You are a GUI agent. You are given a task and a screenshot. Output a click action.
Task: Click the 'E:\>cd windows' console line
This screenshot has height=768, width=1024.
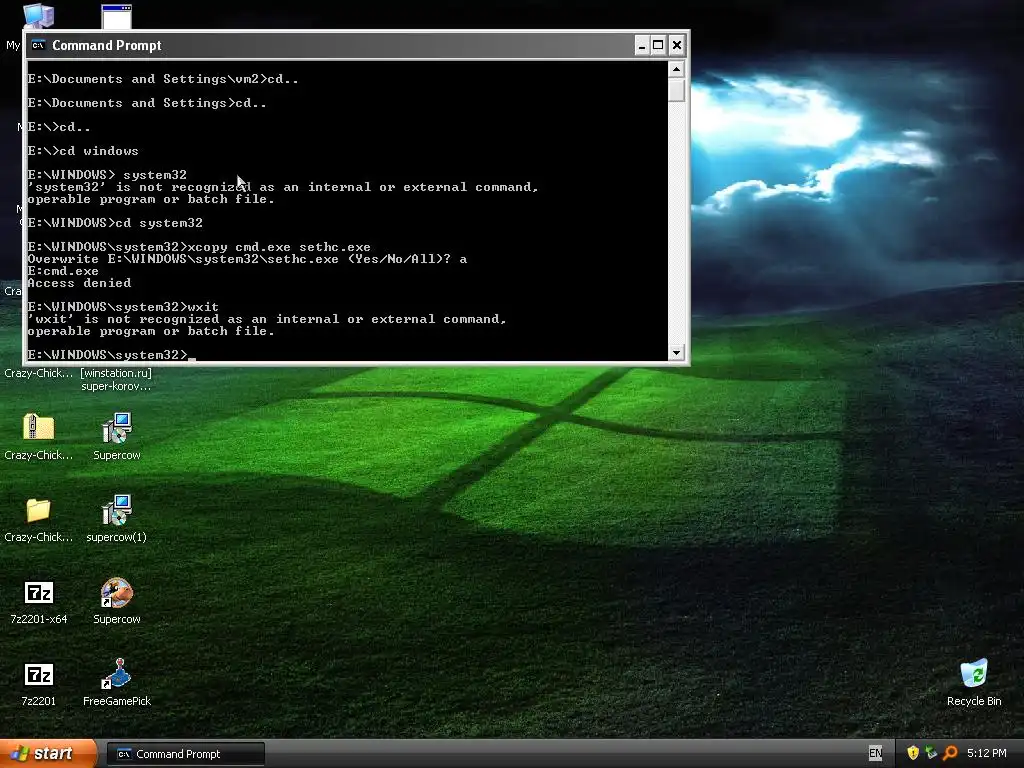pos(83,151)
